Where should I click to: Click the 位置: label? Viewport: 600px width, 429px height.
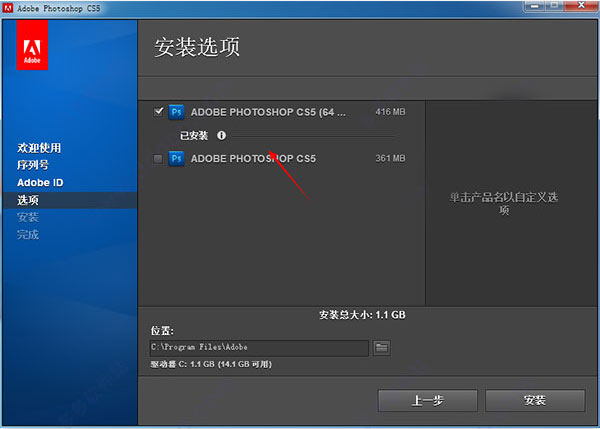pyautogui.click(x=162, y=331)
